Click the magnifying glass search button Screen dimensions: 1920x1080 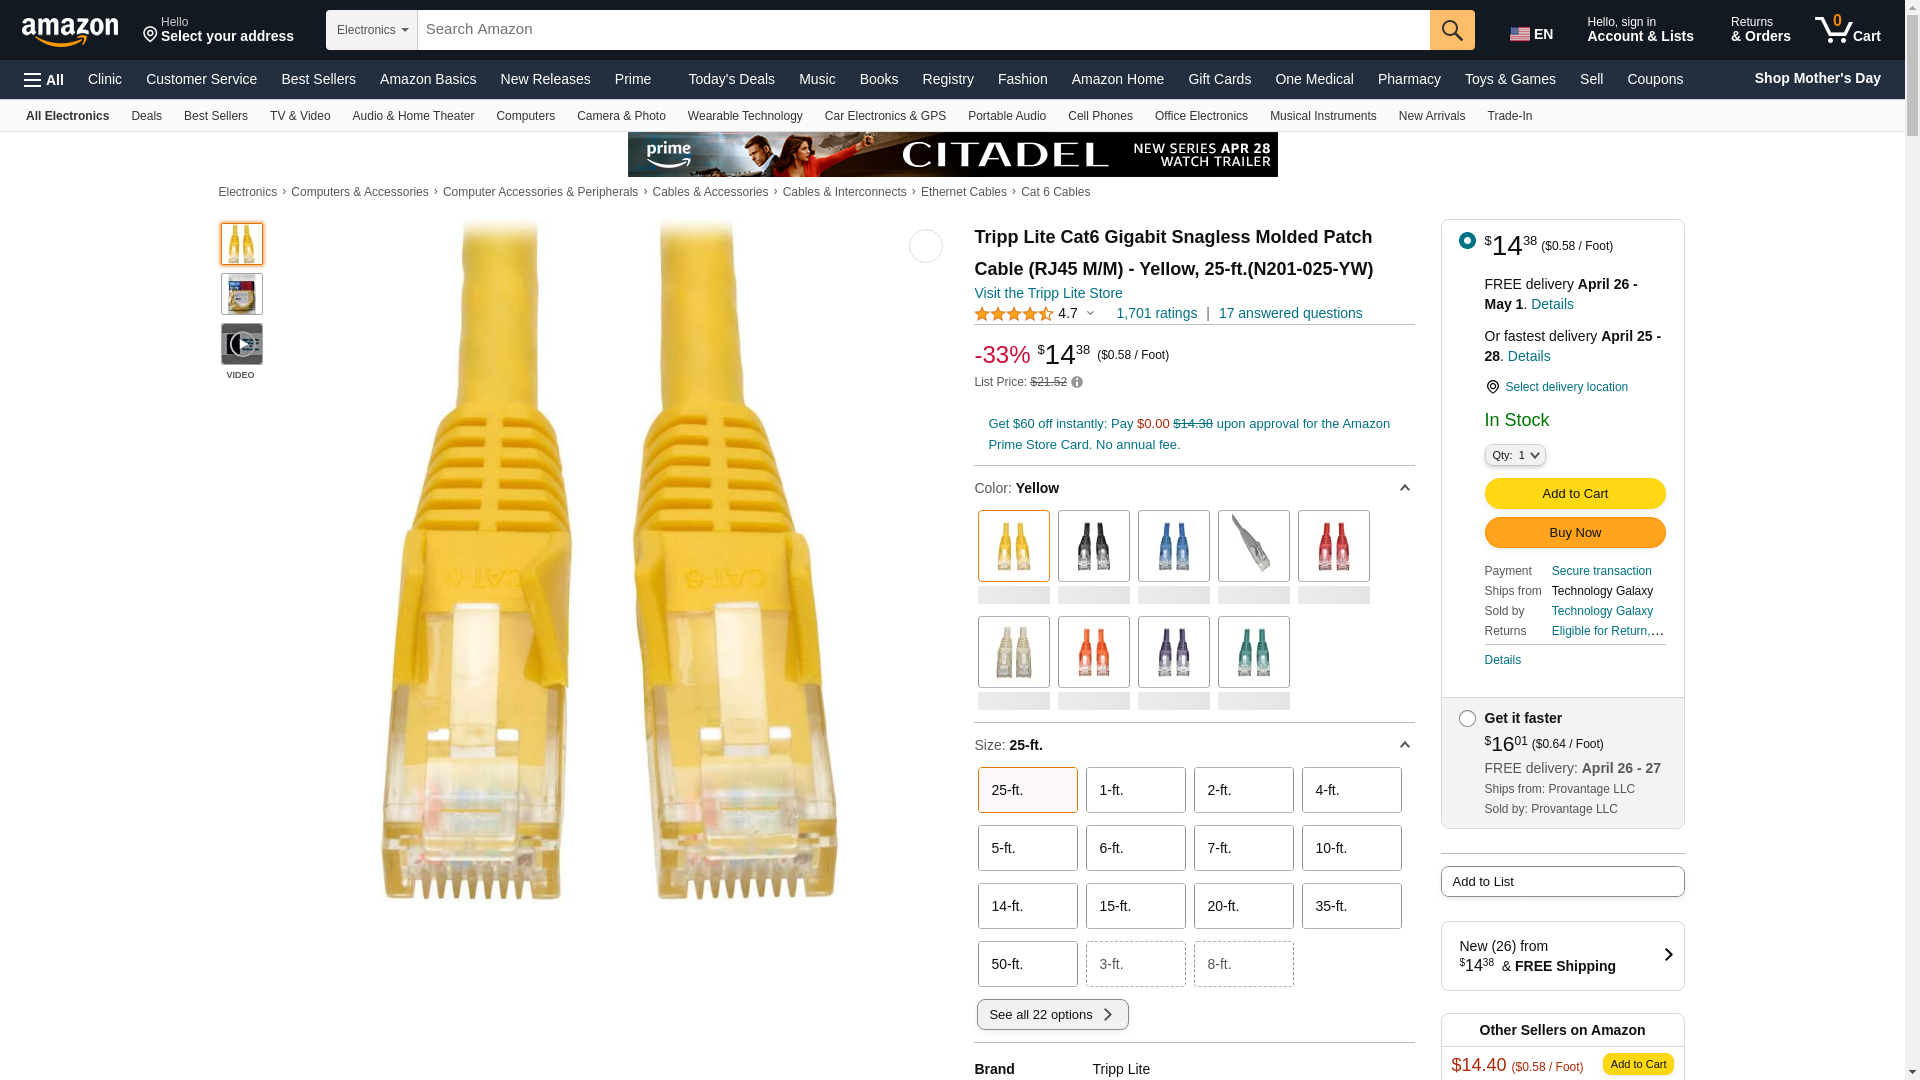point(1452,30)
